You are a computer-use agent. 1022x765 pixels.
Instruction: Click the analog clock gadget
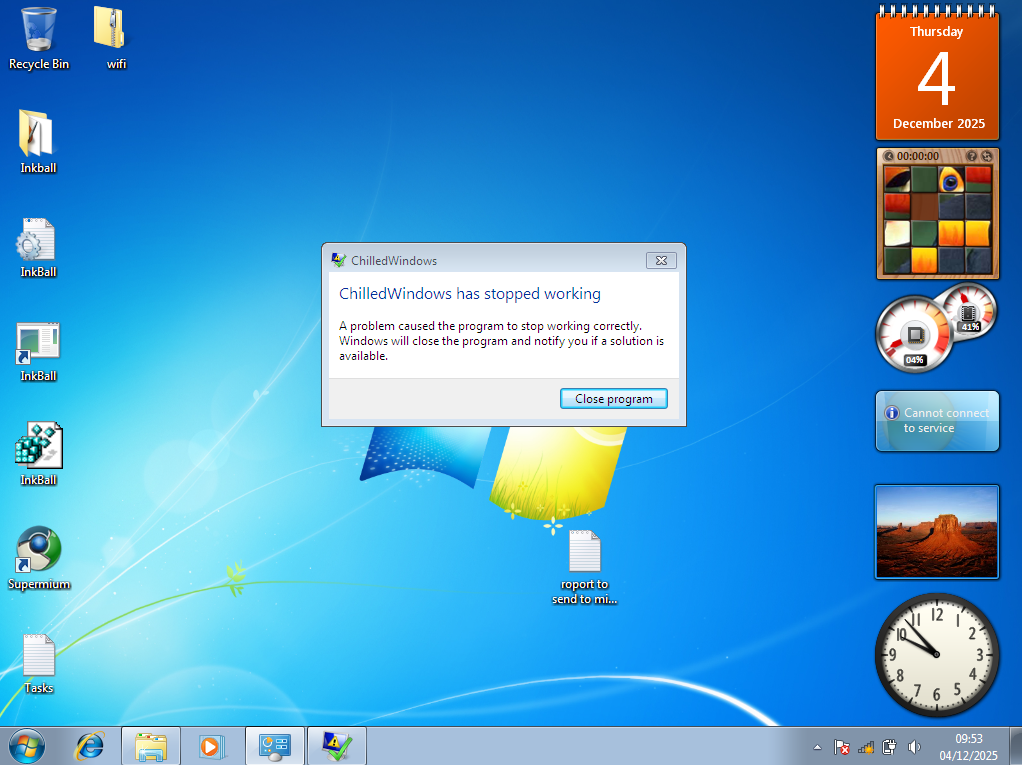coord(937,655)
